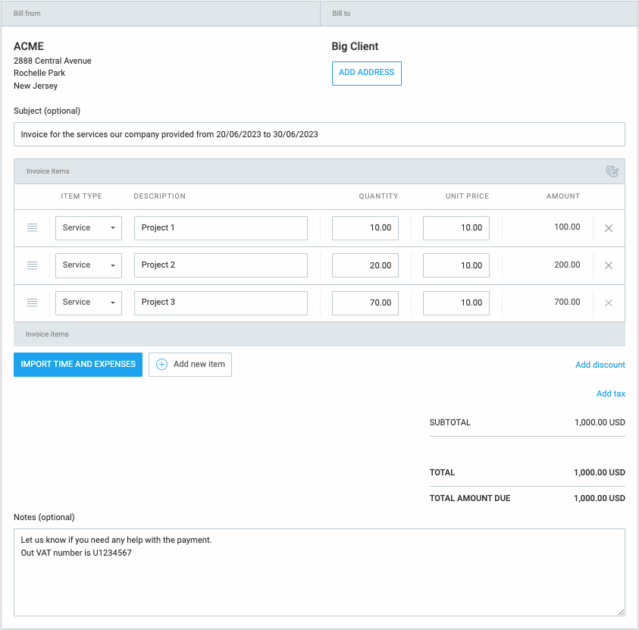Click the drag handle for Project 3 row

point(32,302)
